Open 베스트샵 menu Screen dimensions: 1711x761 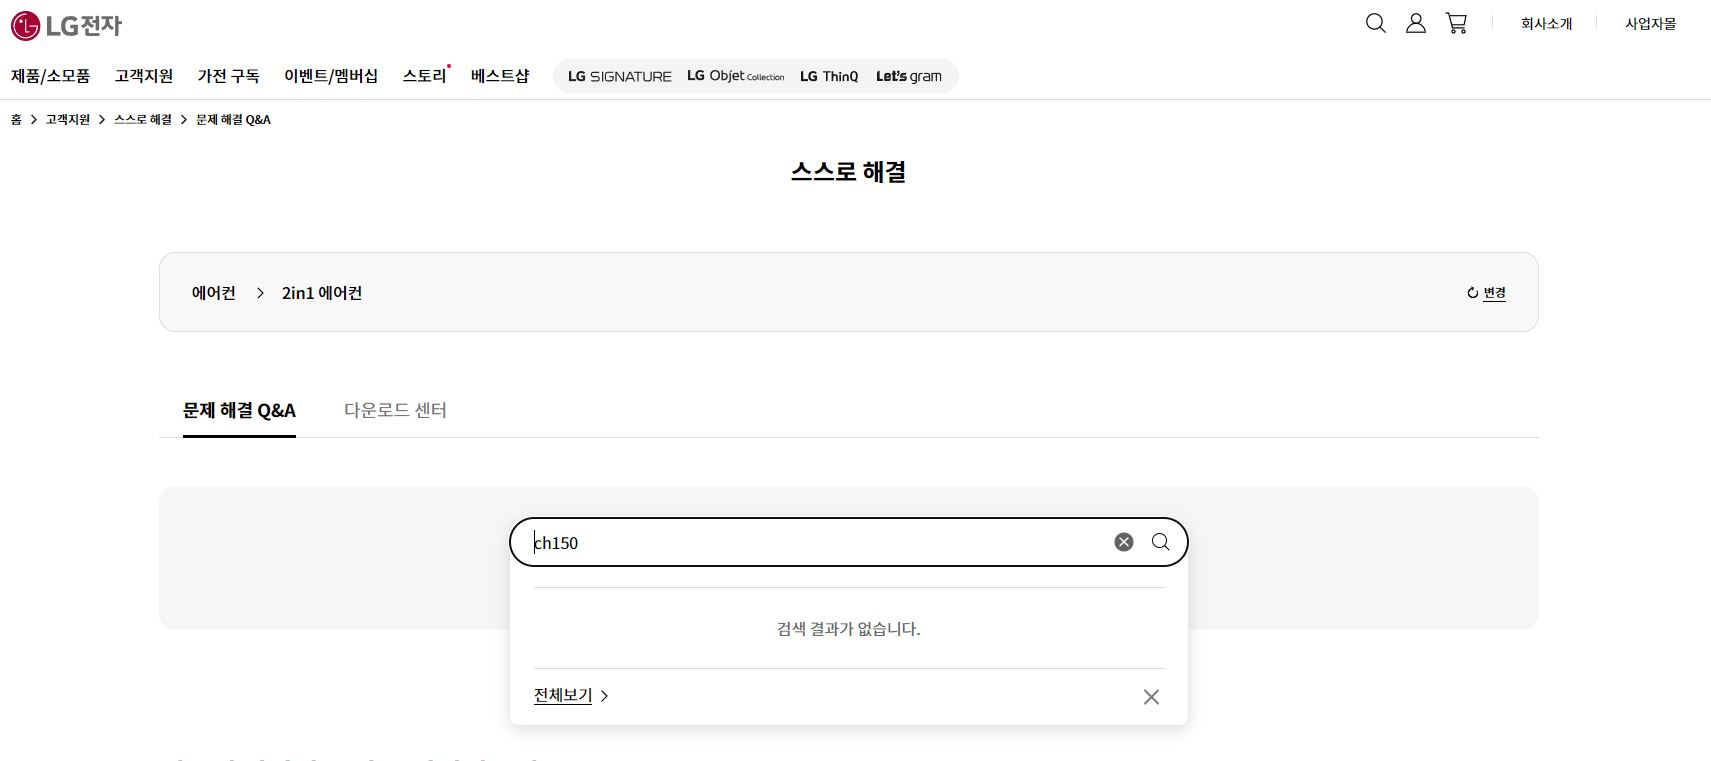(x=500, y=76)
